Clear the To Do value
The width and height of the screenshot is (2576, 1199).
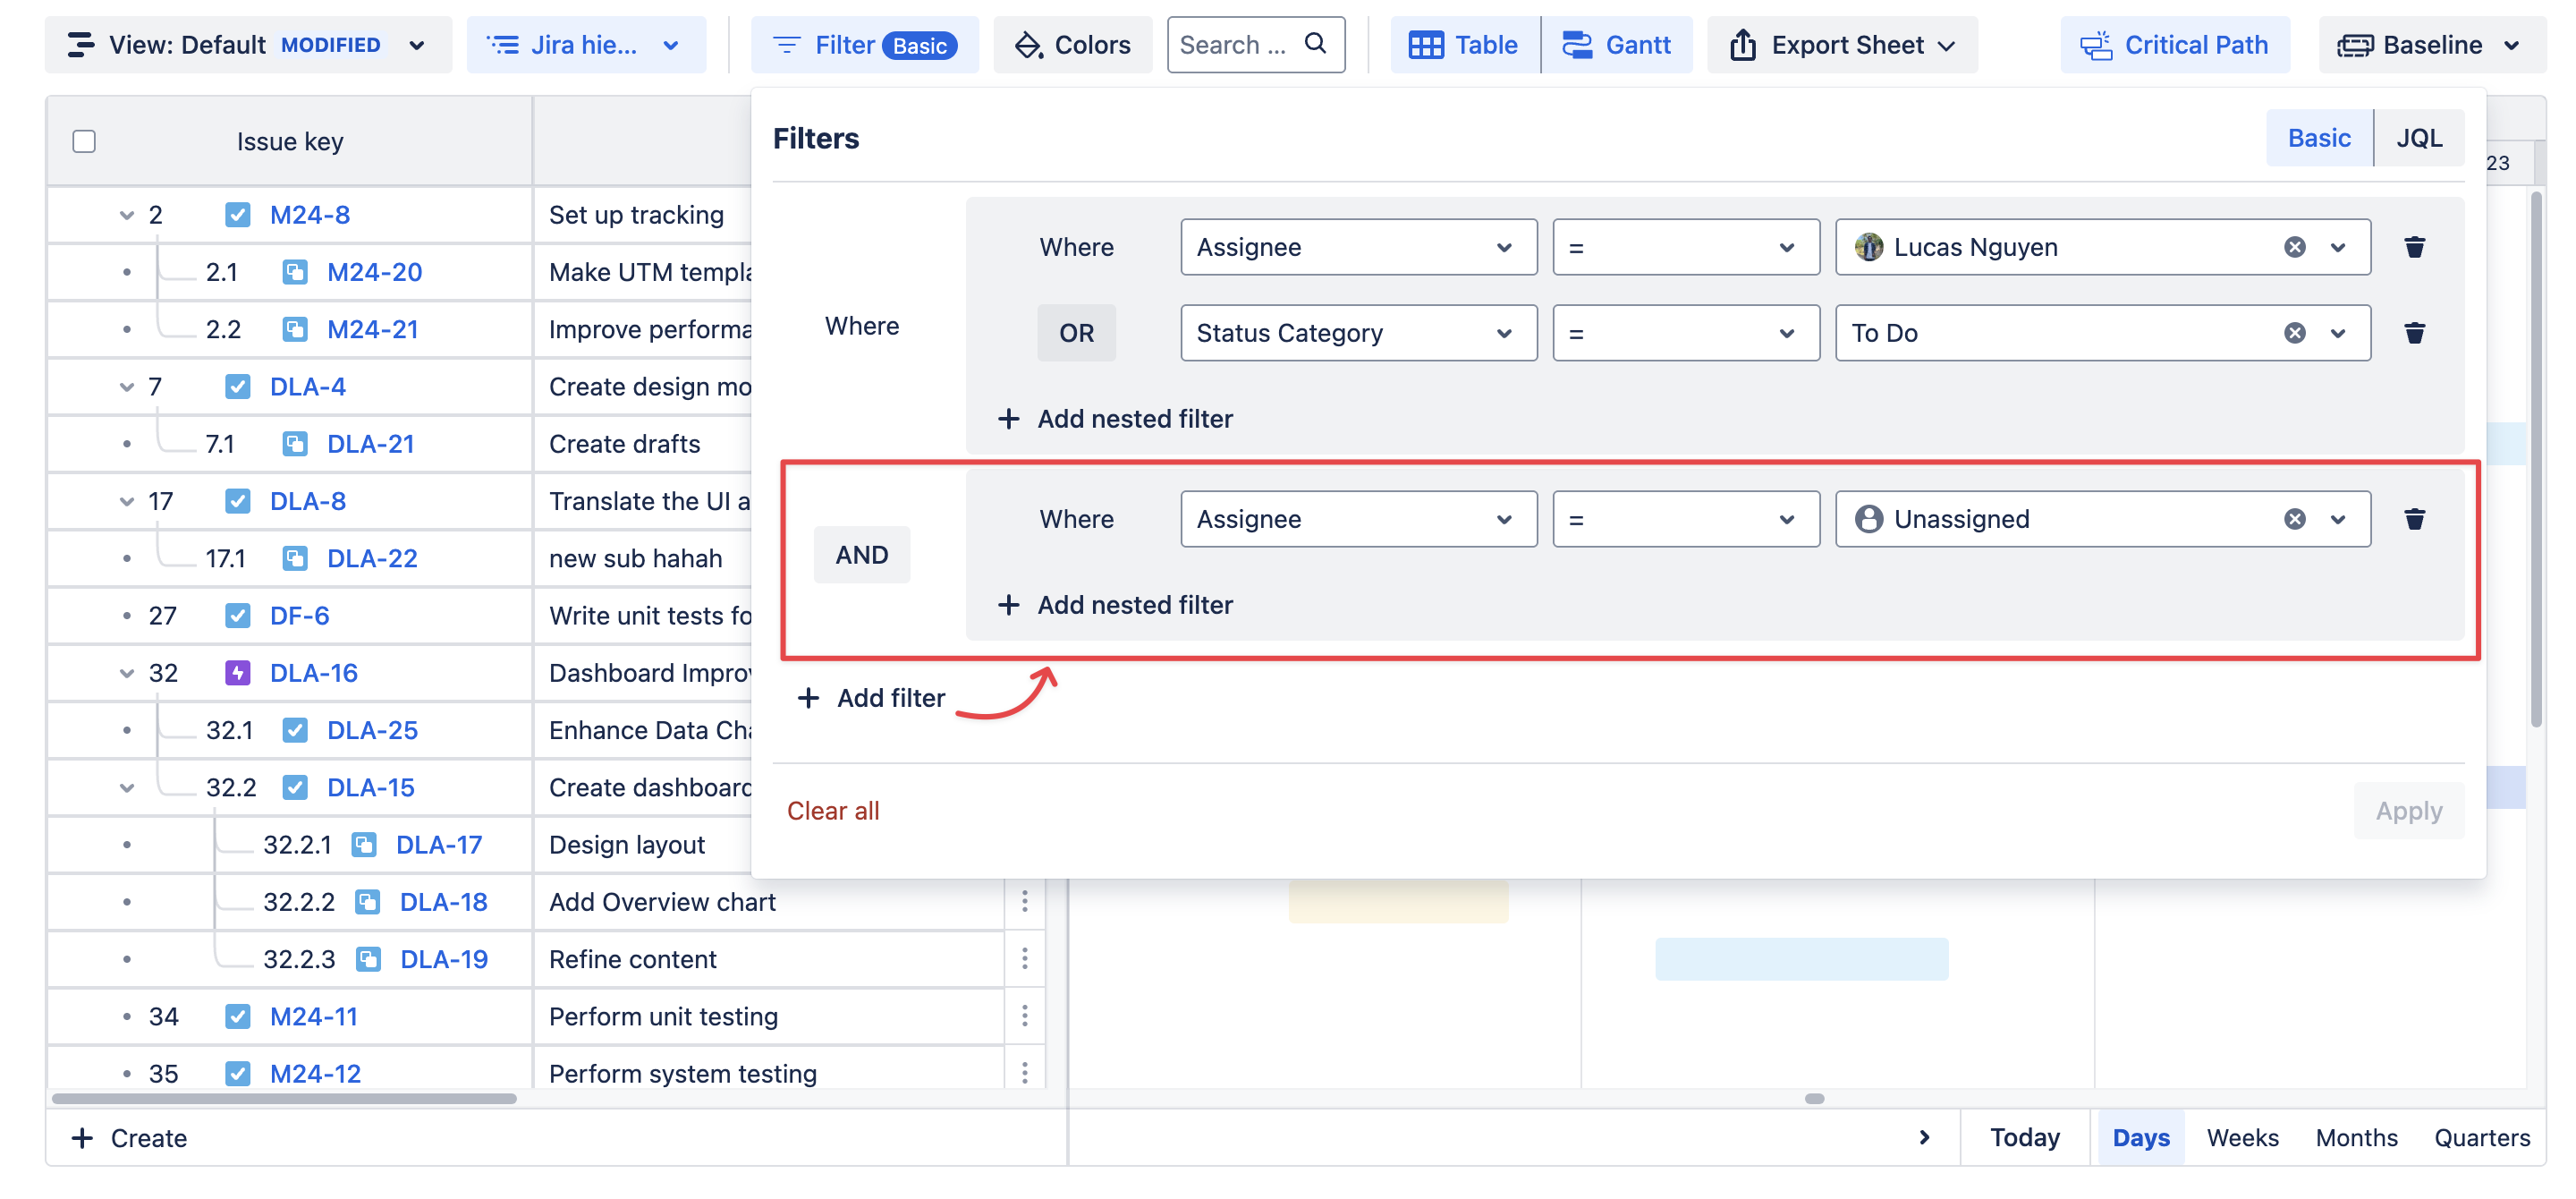pyautogui.click(x=2294, y=333)
